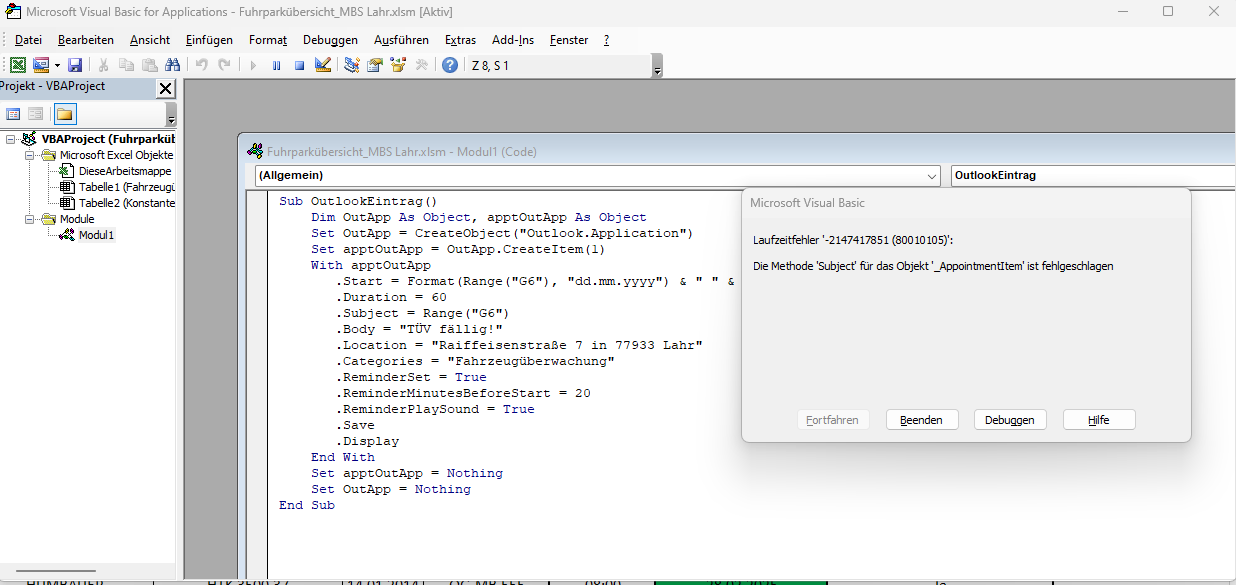Select the VBAProject root label

[108, 139]
